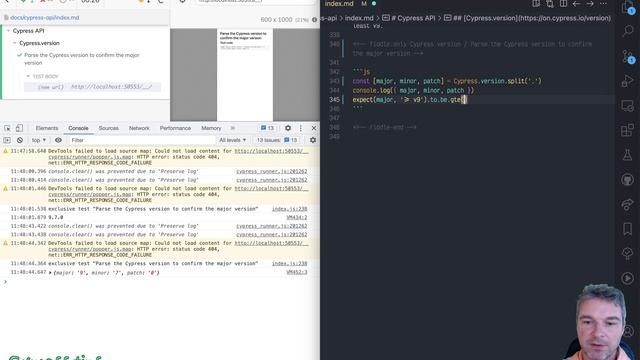Select the passing 'Parse the Cypress version' test
This screenshot has height=360, width=640.
(x=82, y=59)
